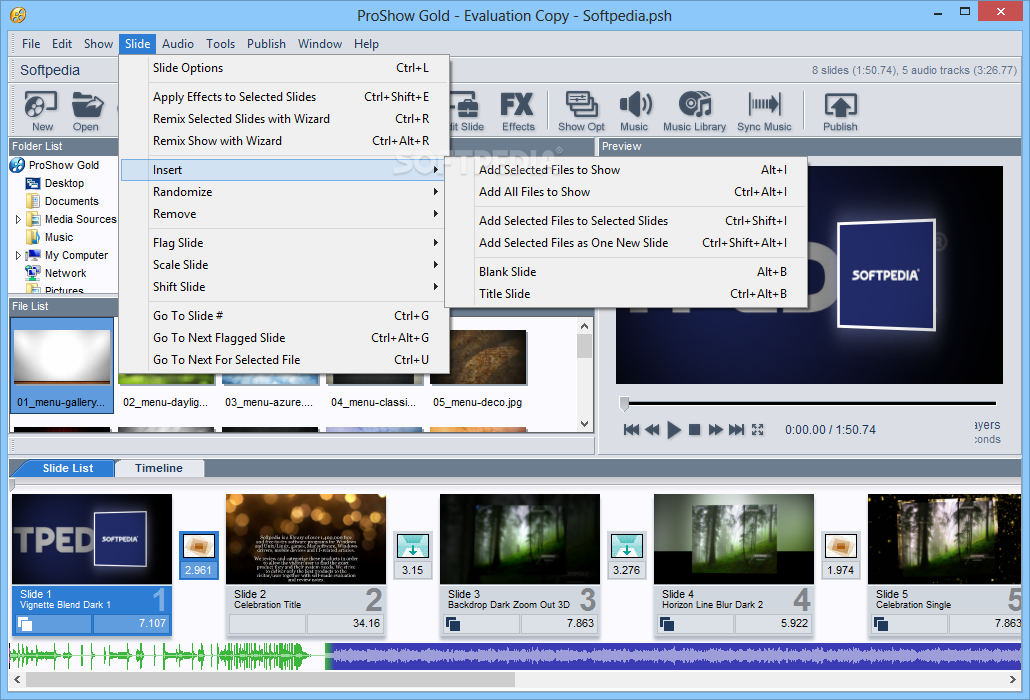Select Go To Slide # entry
This screenshot has width=1030, height=700.
284,316
